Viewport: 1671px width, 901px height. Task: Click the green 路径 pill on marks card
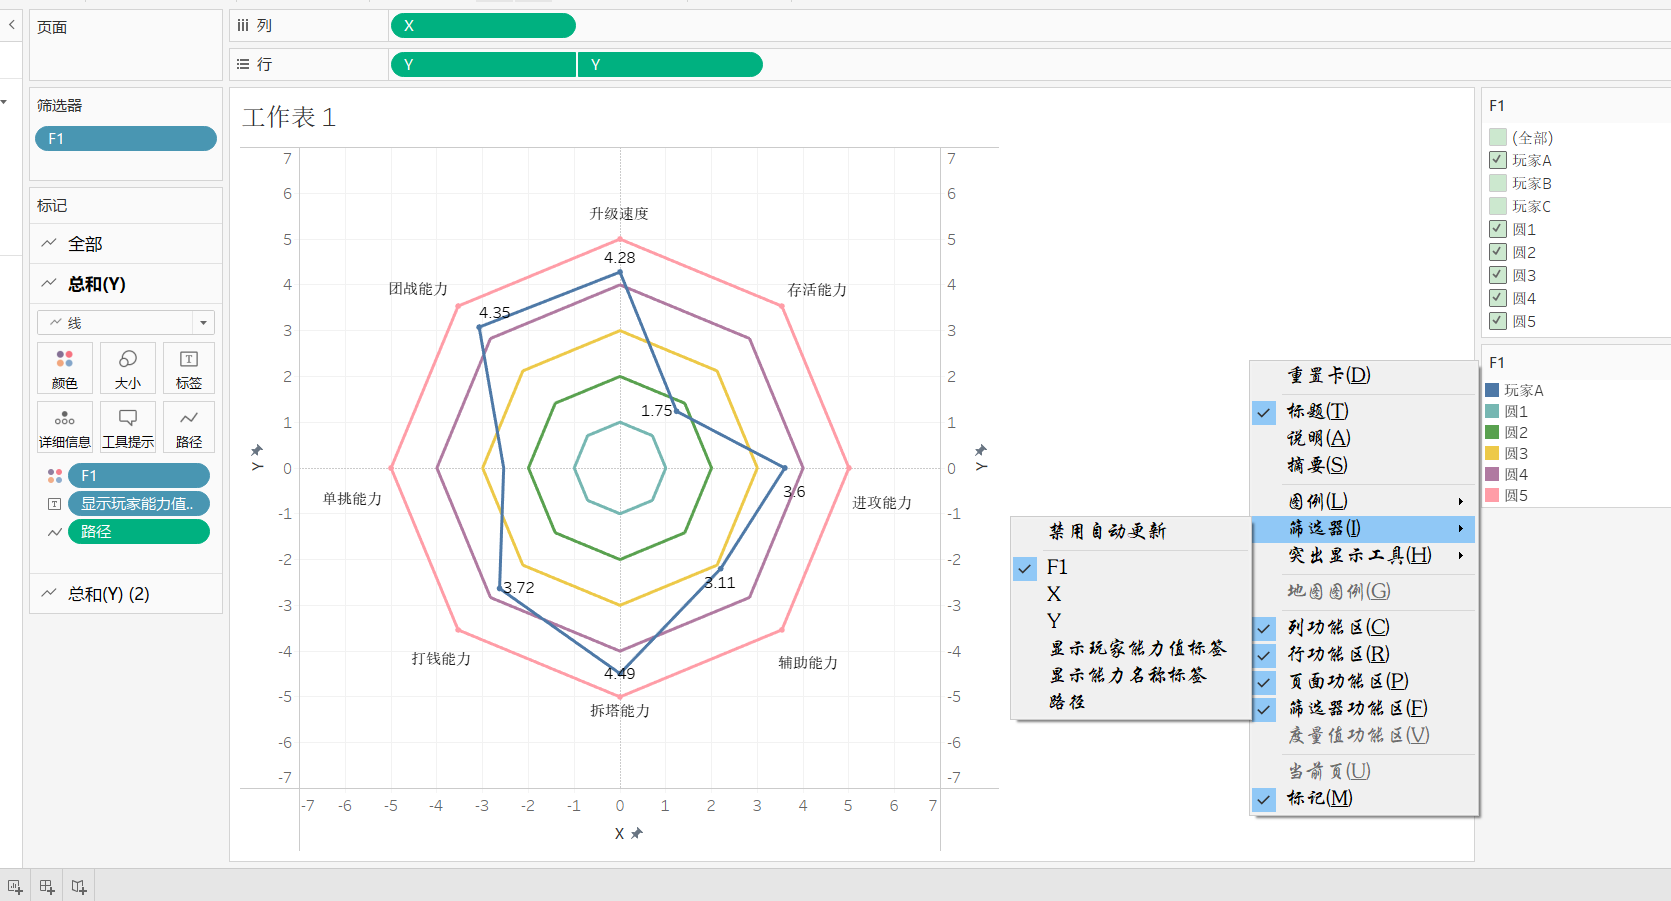click(x=139, y=532)
